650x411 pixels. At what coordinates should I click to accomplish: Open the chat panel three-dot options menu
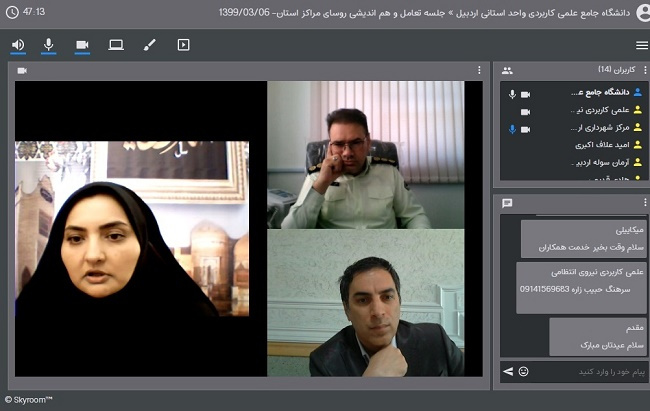642,203
